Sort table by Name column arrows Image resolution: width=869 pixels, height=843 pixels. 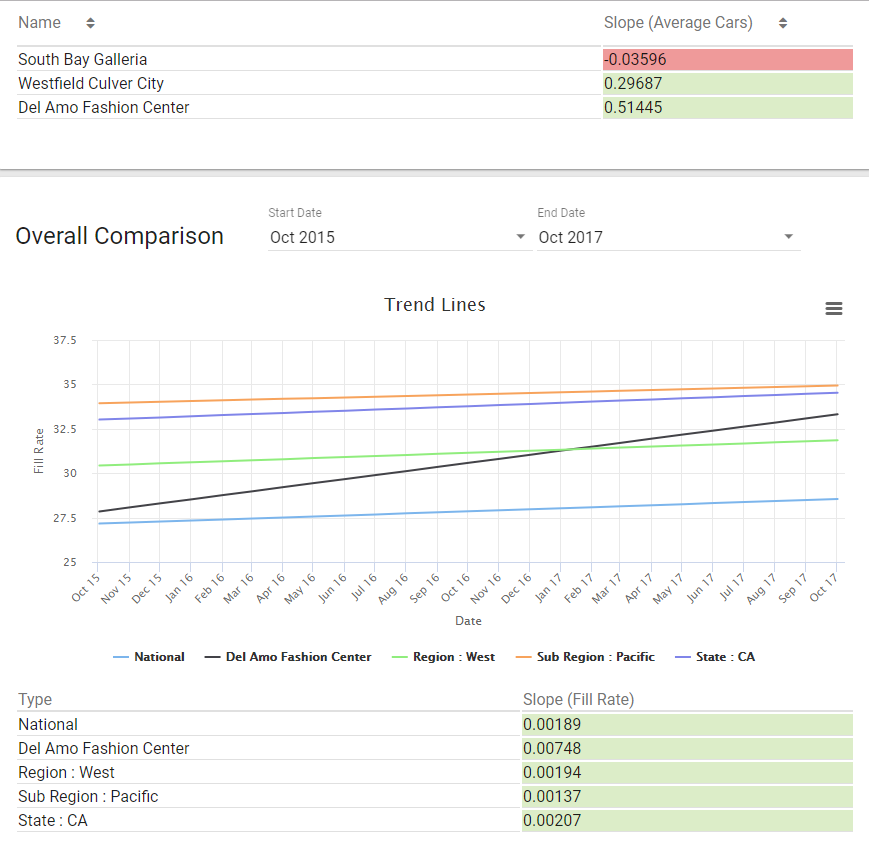tap(90, 23)
